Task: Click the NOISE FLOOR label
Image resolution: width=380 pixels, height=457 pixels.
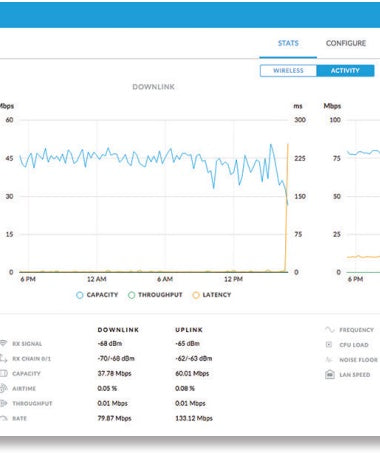Action: point(358,360)
